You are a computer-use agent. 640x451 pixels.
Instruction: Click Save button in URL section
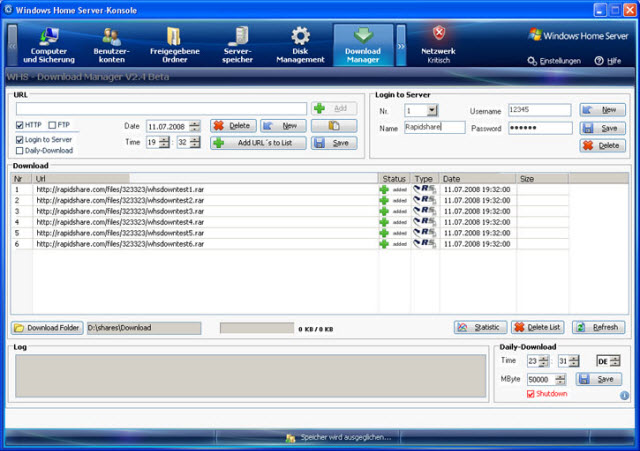(x=334, y=143)
